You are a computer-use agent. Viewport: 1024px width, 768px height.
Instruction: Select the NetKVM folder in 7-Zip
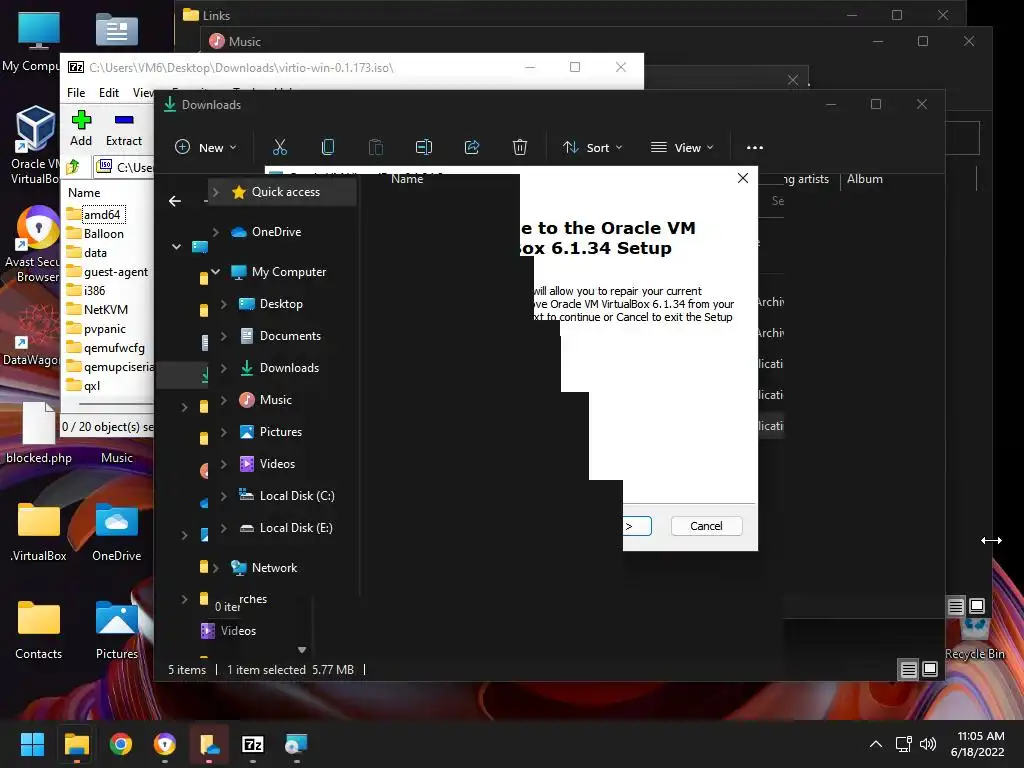coord(106,310)
